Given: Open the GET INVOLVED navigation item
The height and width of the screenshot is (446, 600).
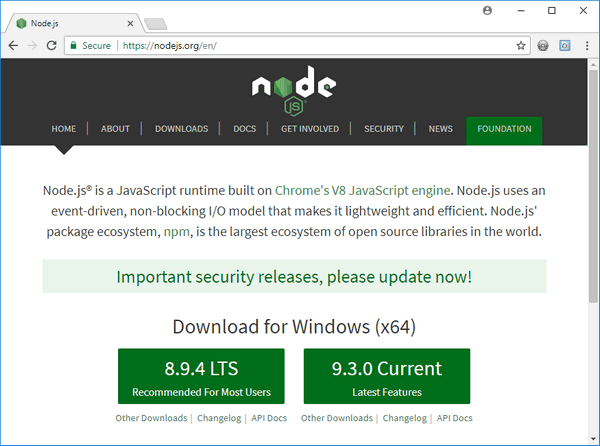Looking at the screenshot, I should [310, 129].
